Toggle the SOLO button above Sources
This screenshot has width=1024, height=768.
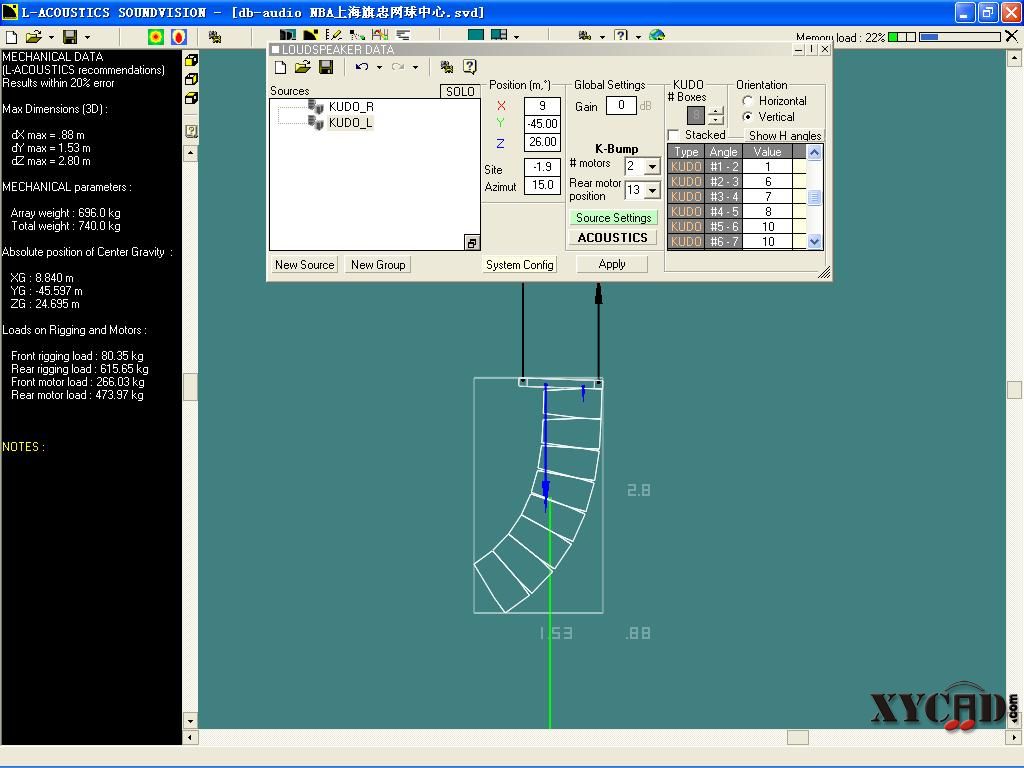coord(460,91)
